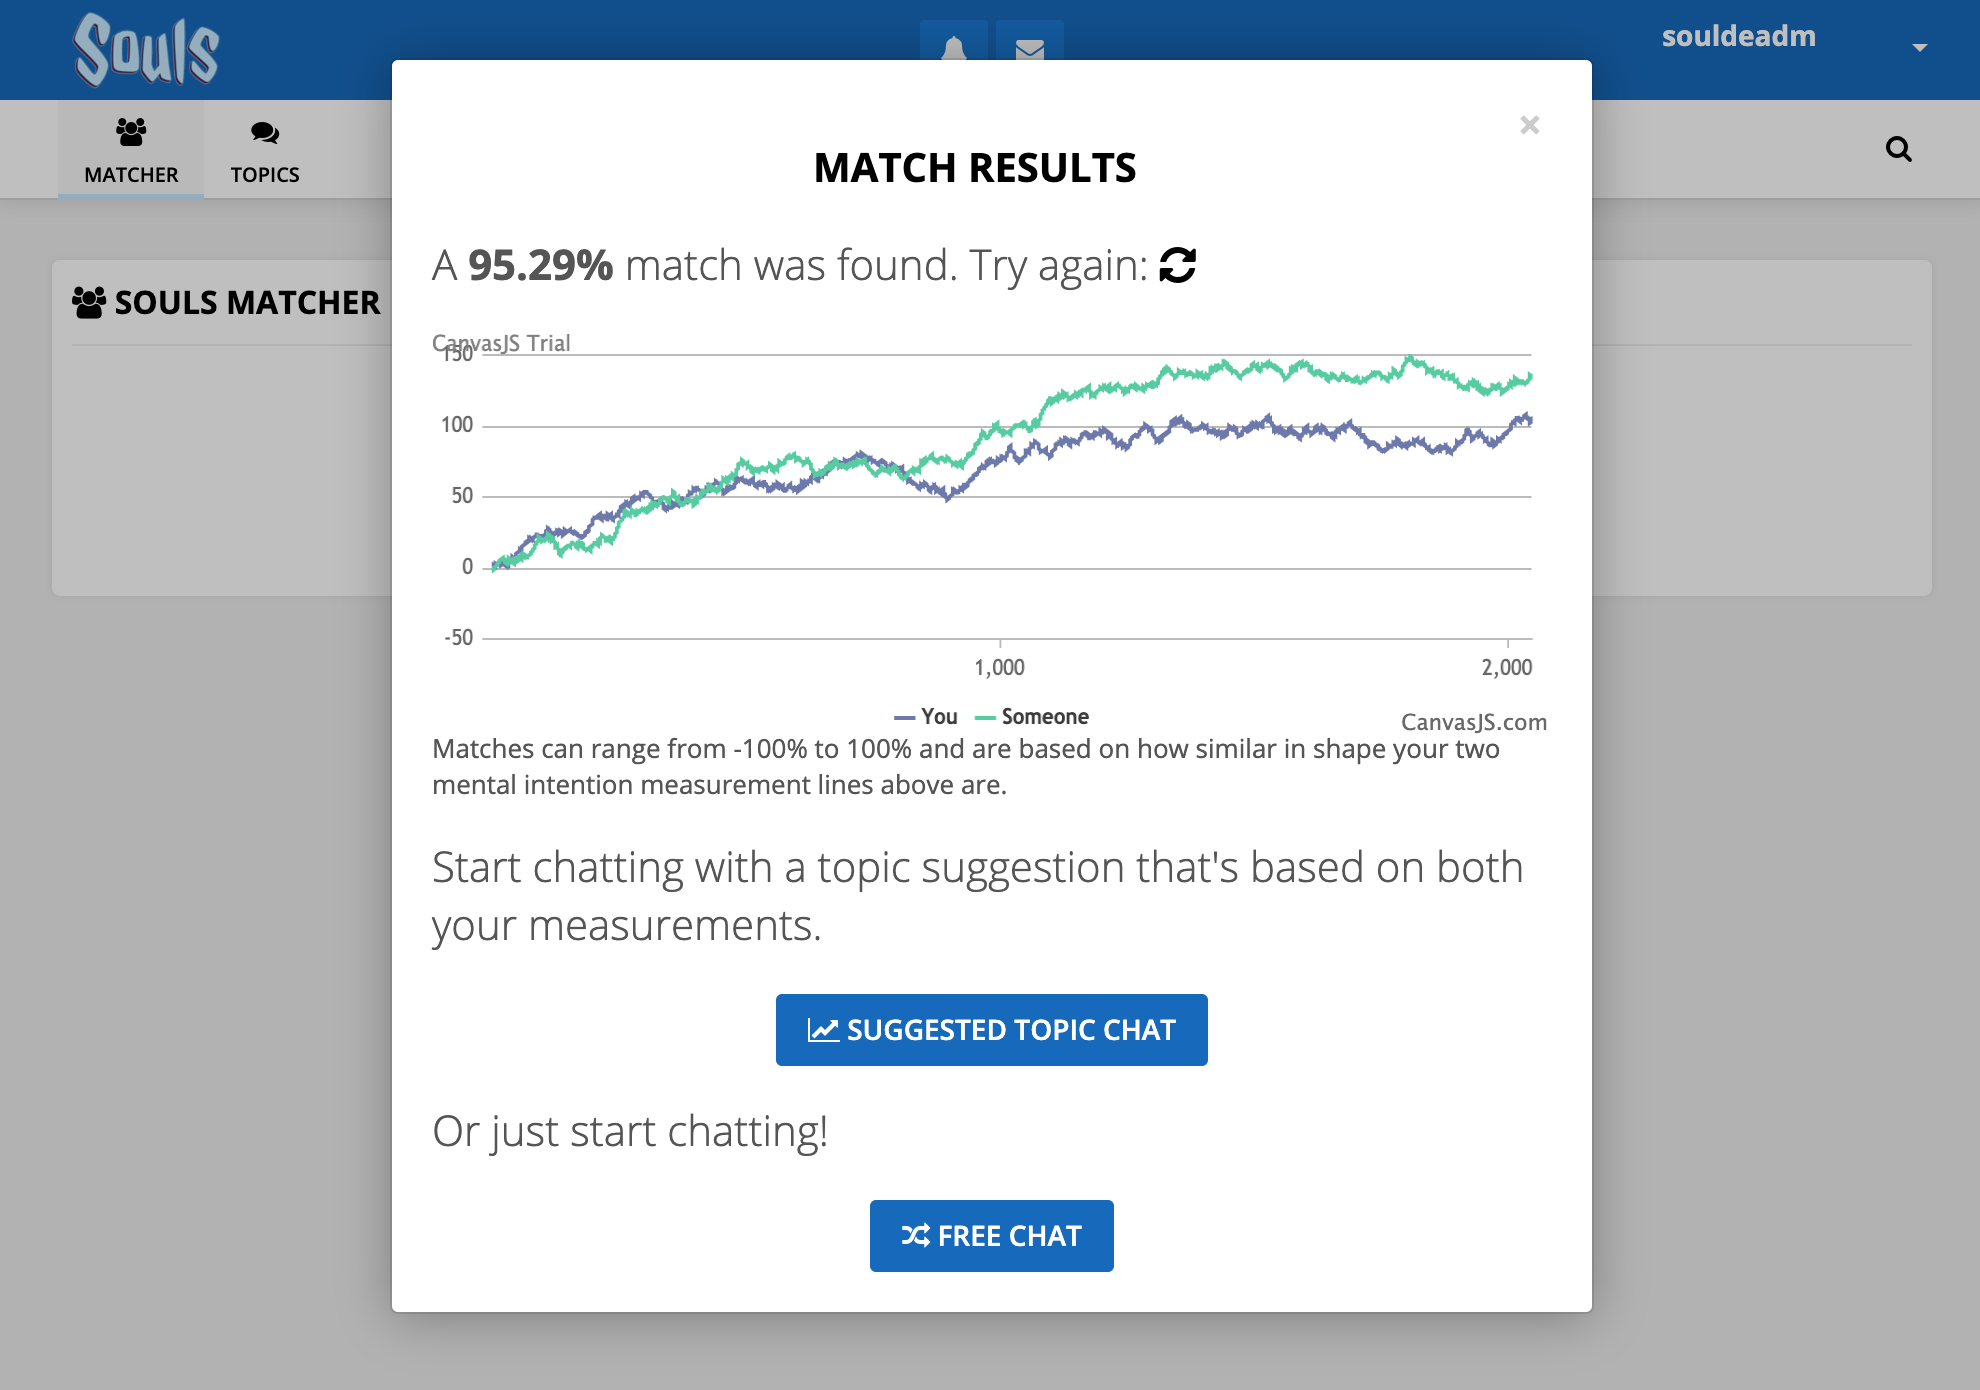Start a Free Chat
Viewport: 1980px width, 1390px height.
point(991,1236)
